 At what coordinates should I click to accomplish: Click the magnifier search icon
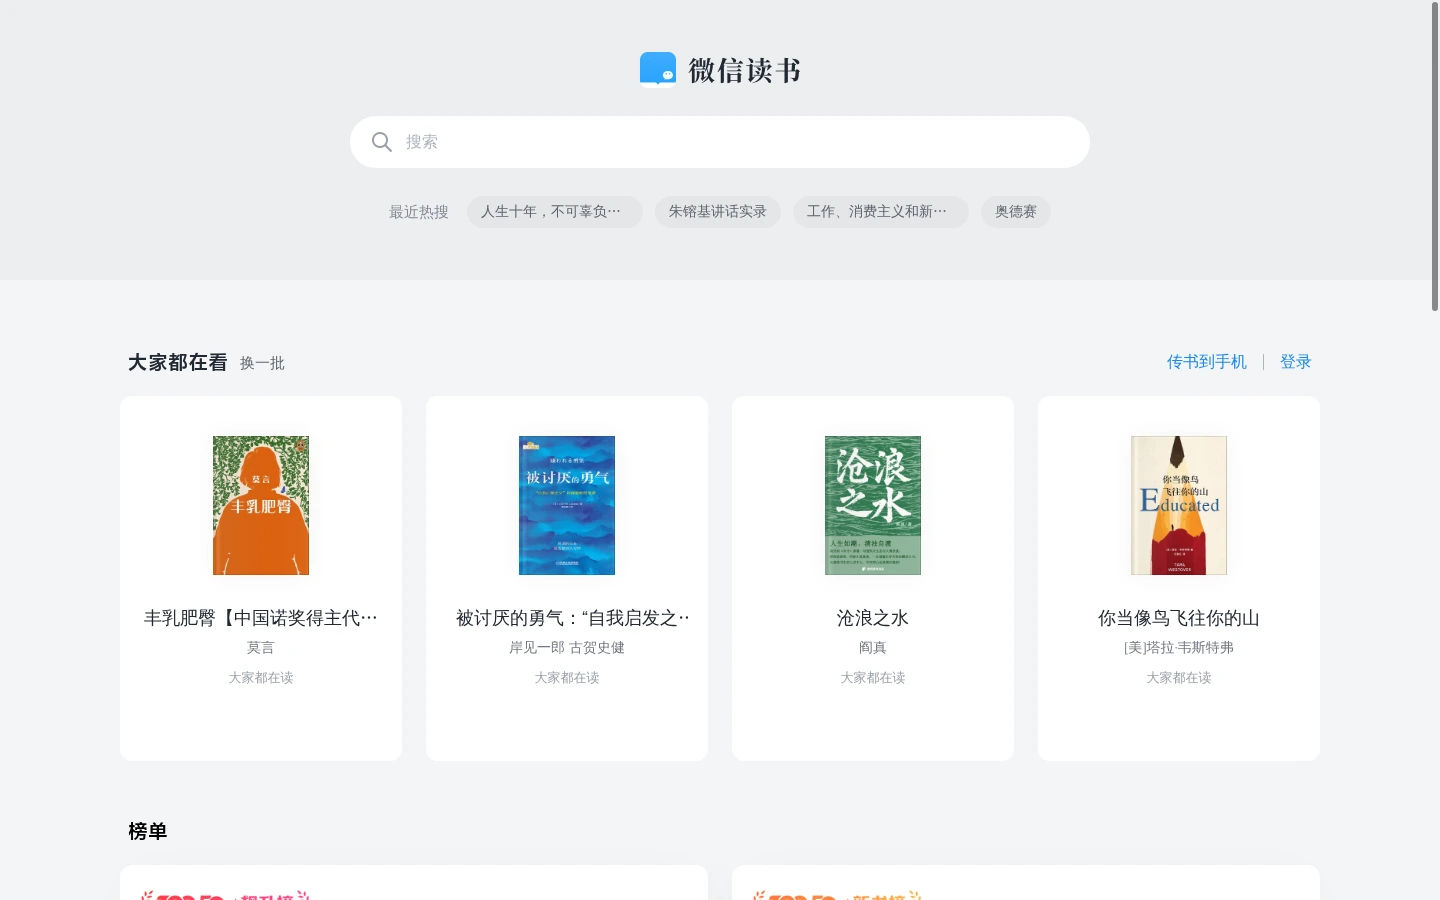tap(381, 142)
